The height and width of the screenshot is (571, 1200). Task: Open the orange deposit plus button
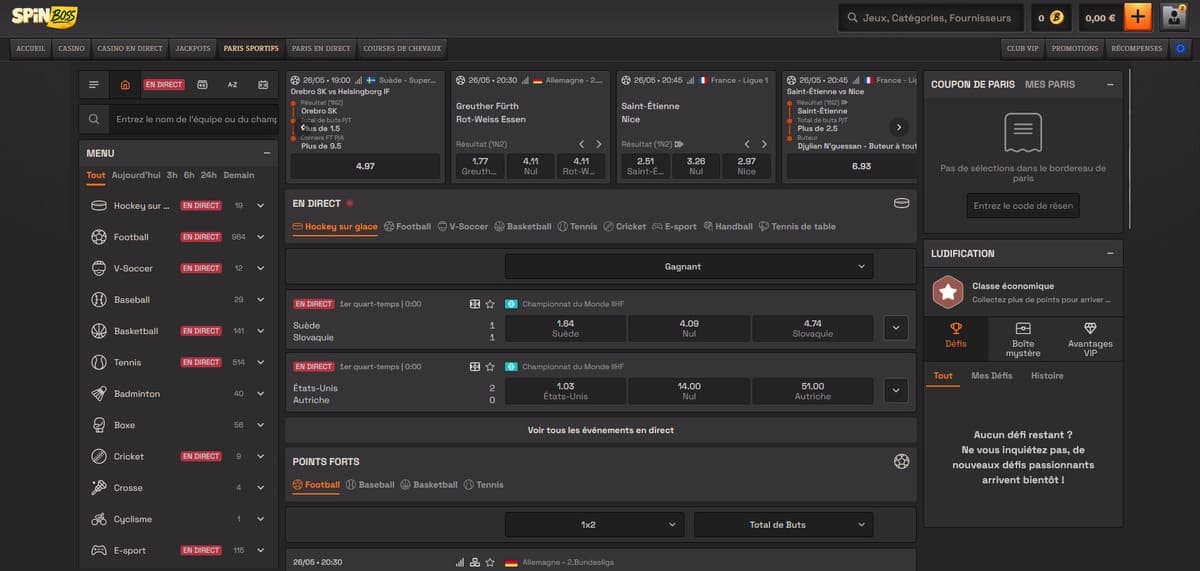point(1138,17)
